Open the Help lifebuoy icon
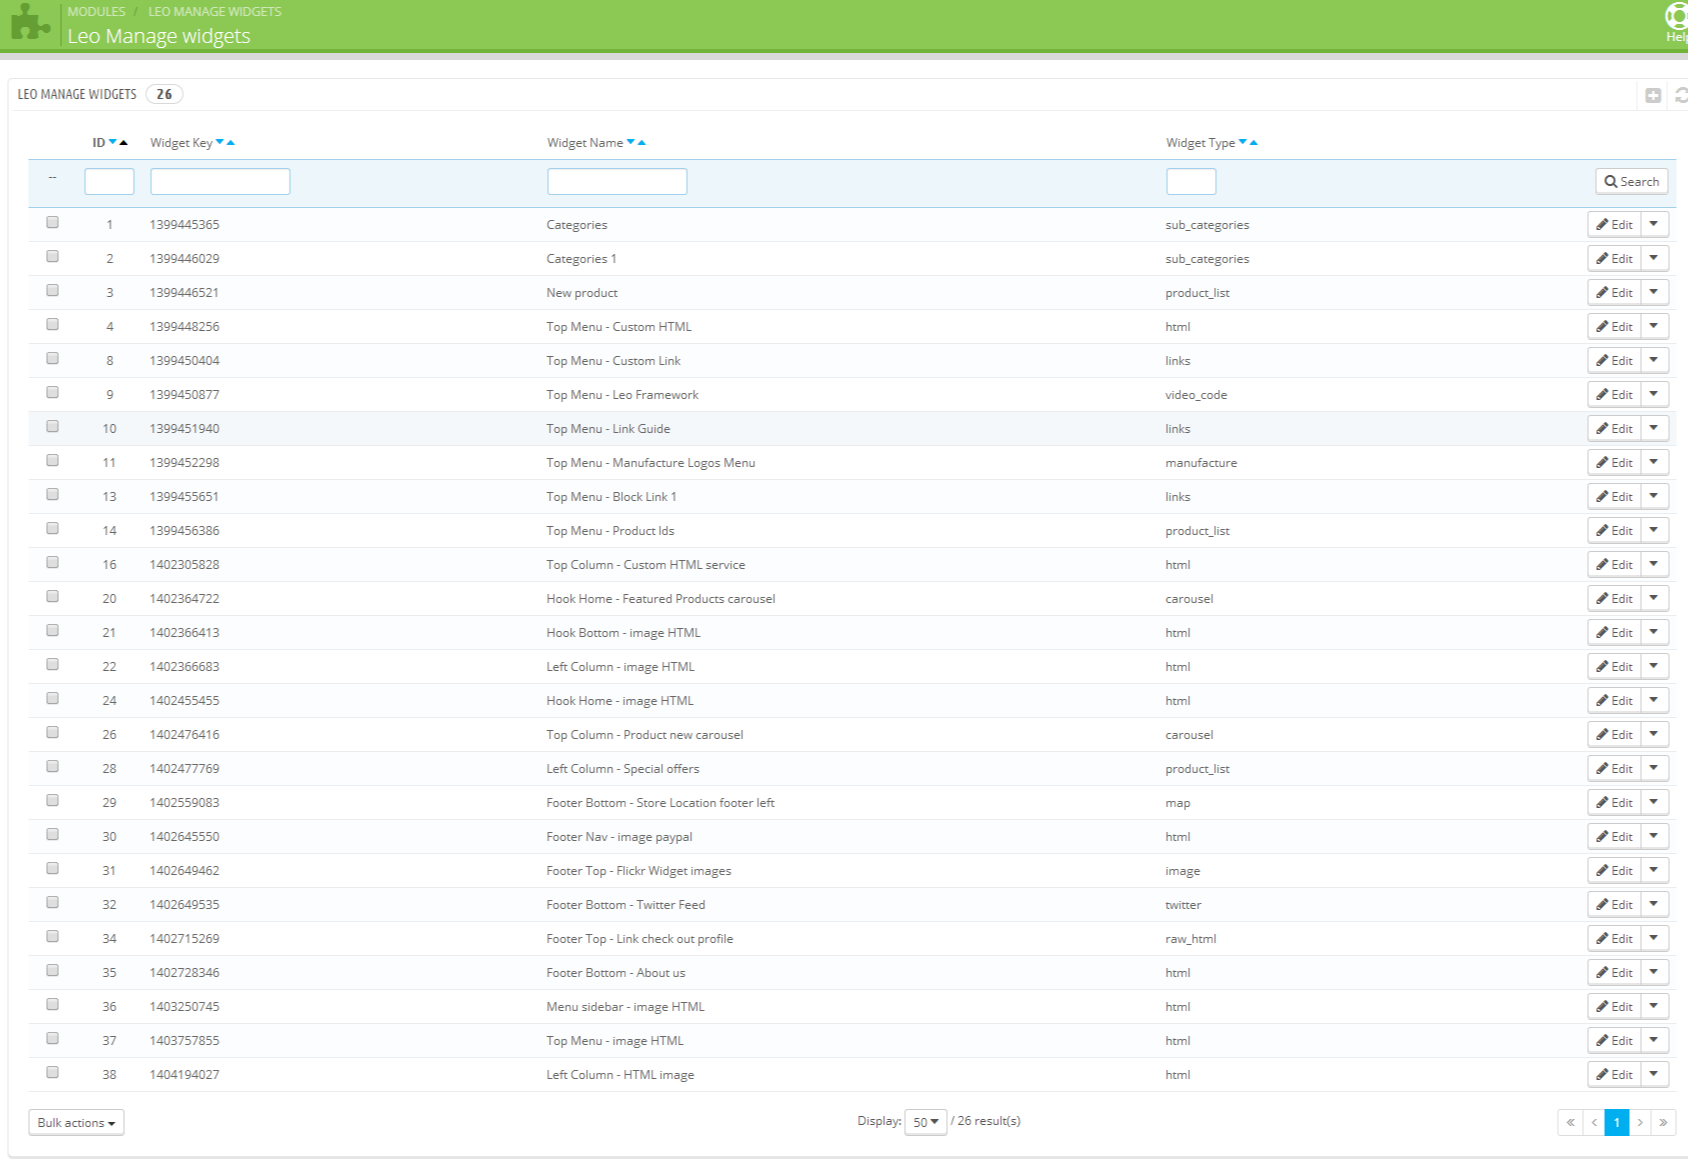1688x1160 pixels. pyautogui.click(x=1677, y=17)
